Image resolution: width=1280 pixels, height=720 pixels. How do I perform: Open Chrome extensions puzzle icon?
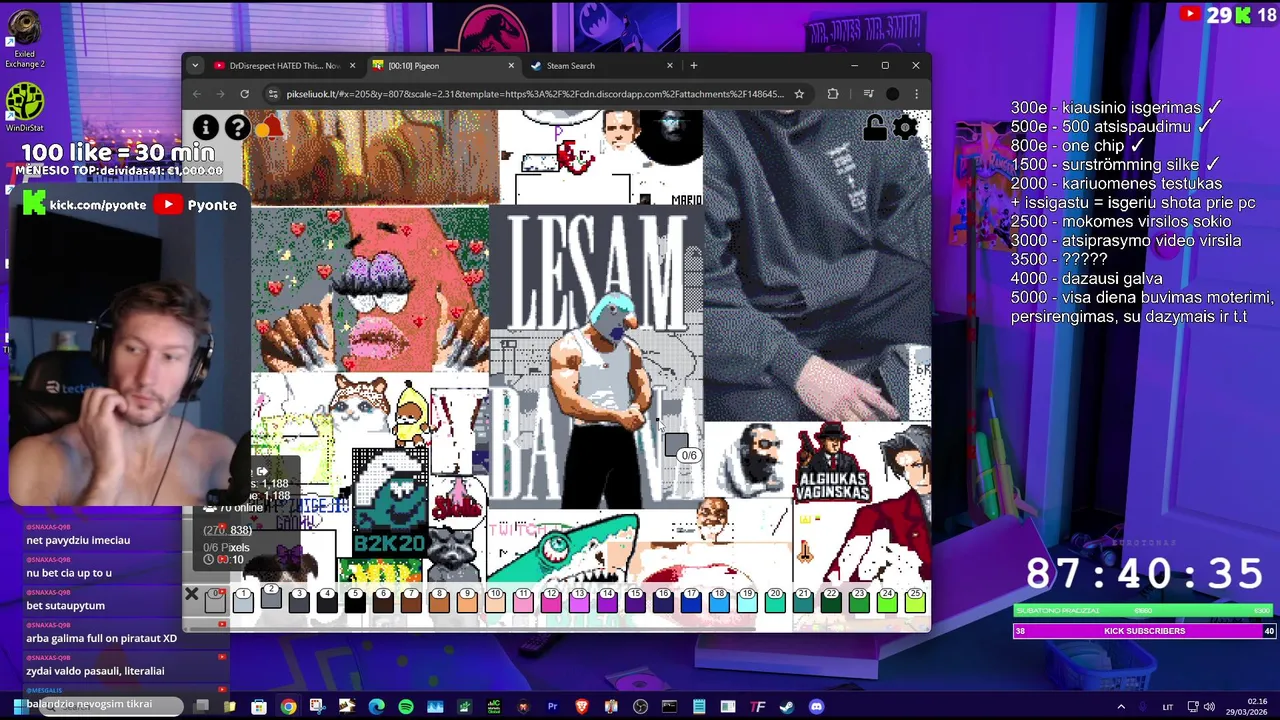pyautogui.click(x=833, y=94)
